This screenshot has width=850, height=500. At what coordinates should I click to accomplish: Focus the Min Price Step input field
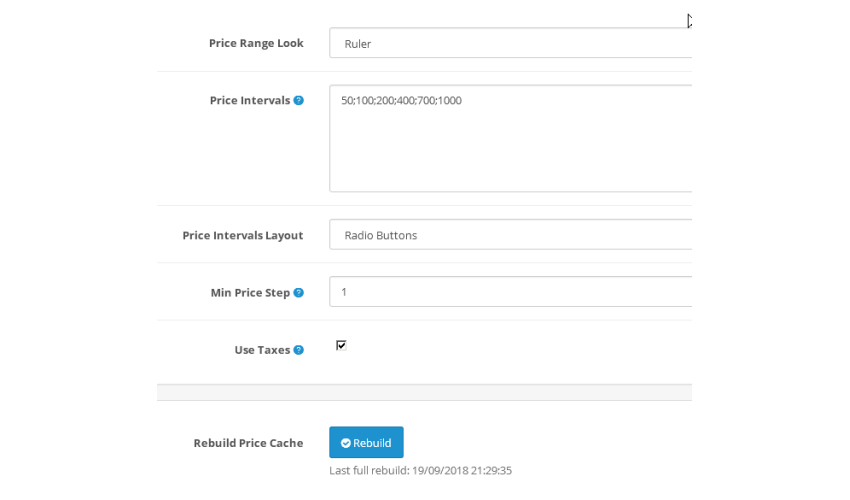point(510,292)
